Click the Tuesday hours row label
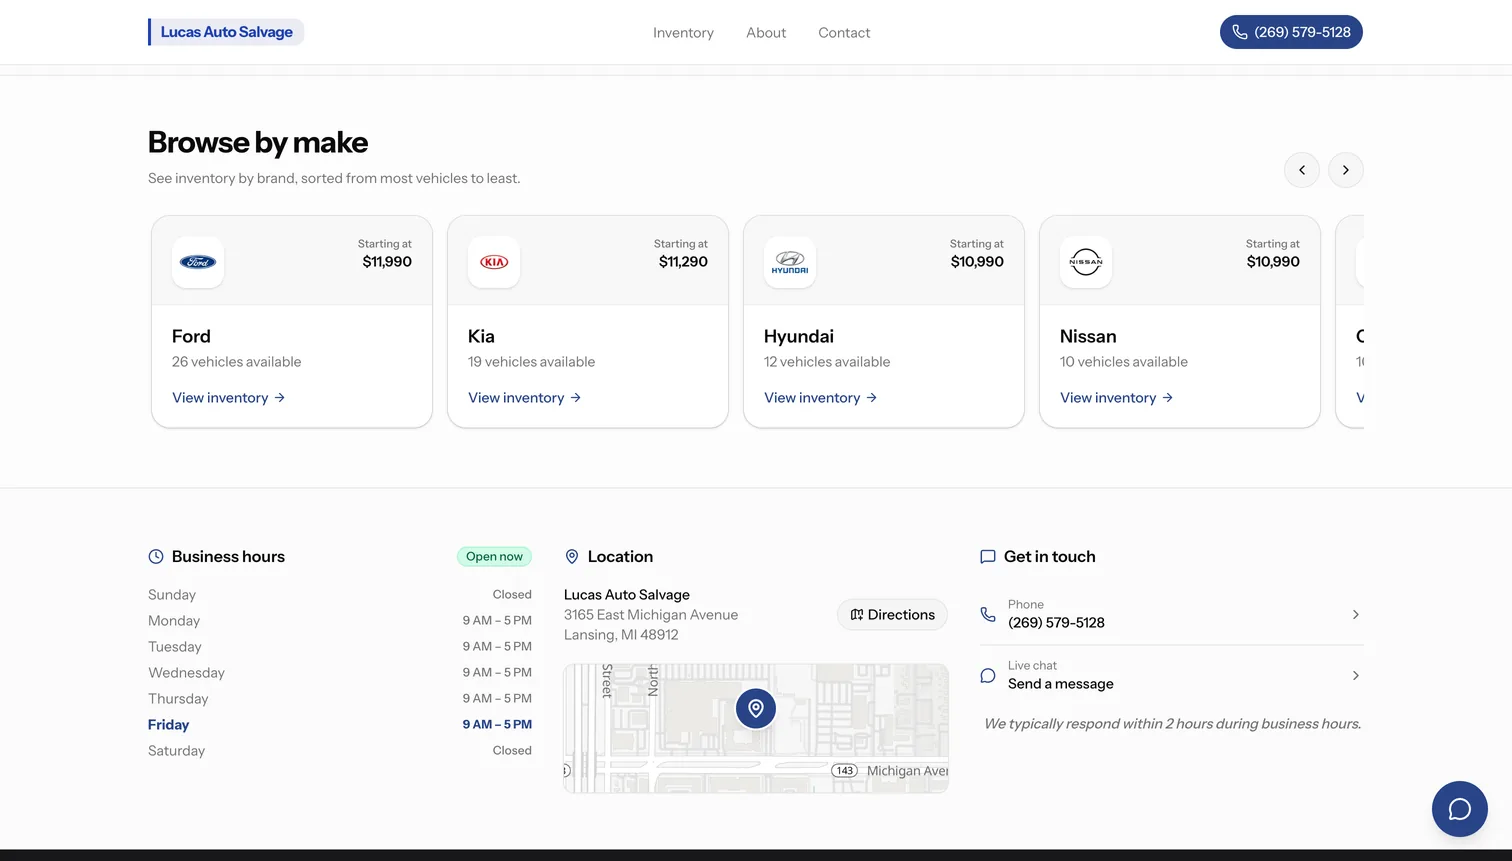 coord(175,647)
